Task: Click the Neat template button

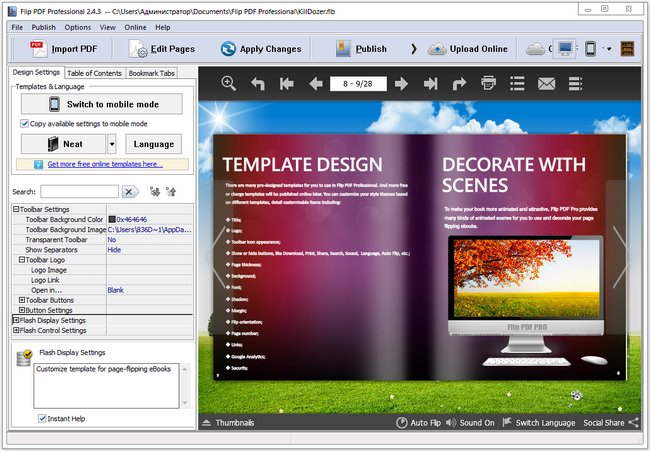Action: [64, 144]
